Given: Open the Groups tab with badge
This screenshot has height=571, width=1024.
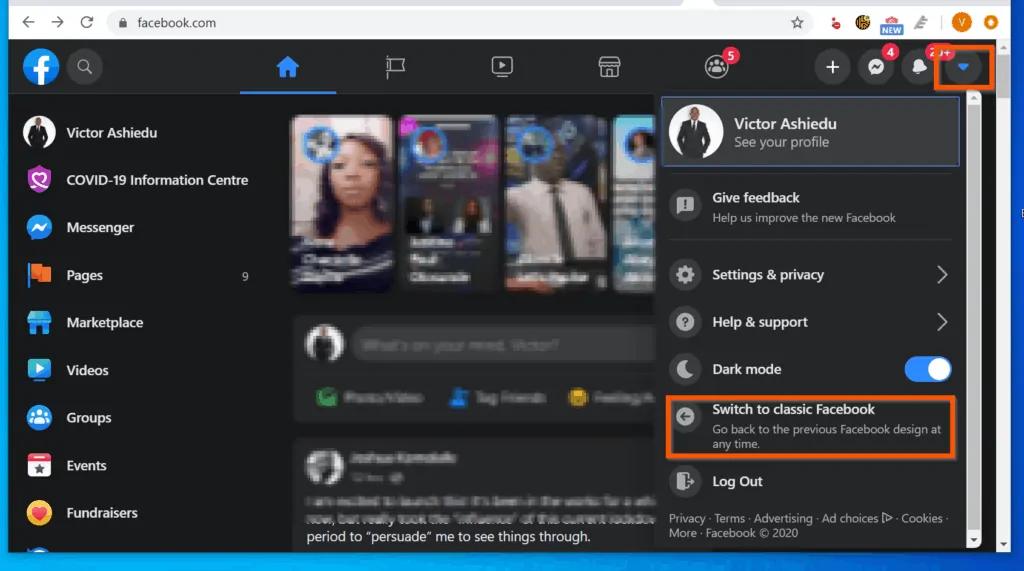Looking at the screenshot, I should [x=717, y=67].
